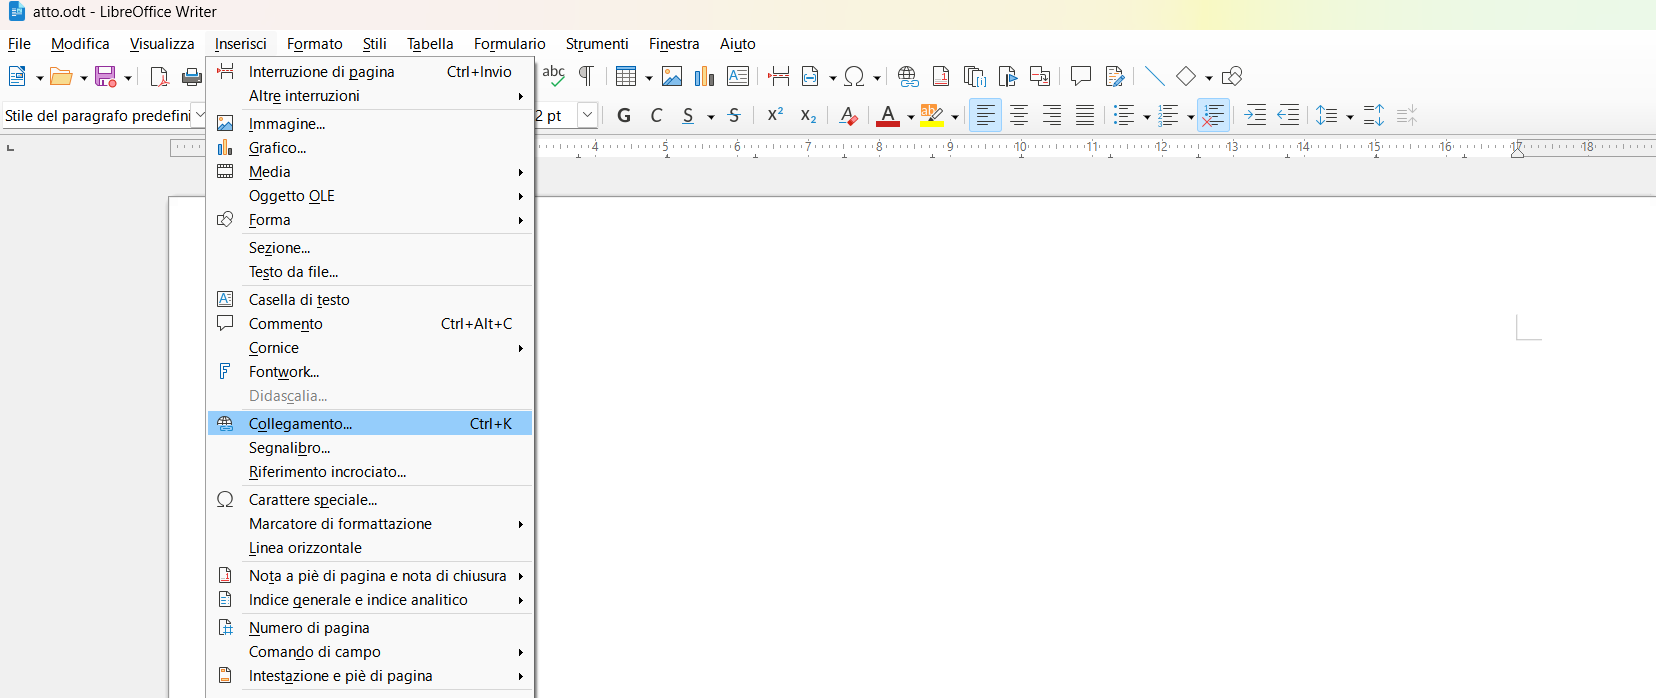1656x698 pixels.
Task: Insert a chart using the toolbar icon
Action: point(705,76)
